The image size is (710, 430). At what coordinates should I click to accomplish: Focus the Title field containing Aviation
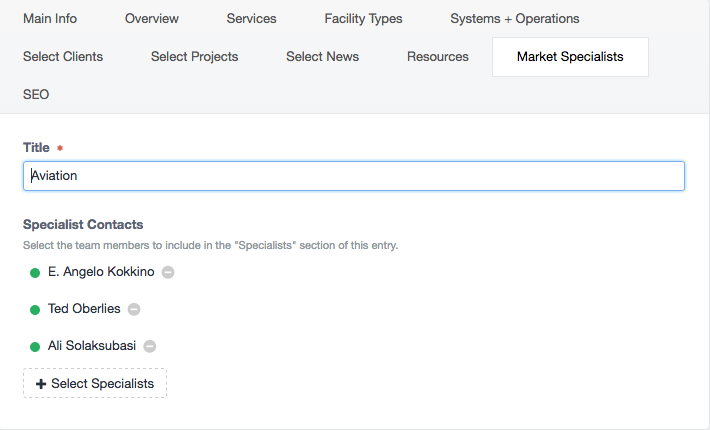coord(354,176)
